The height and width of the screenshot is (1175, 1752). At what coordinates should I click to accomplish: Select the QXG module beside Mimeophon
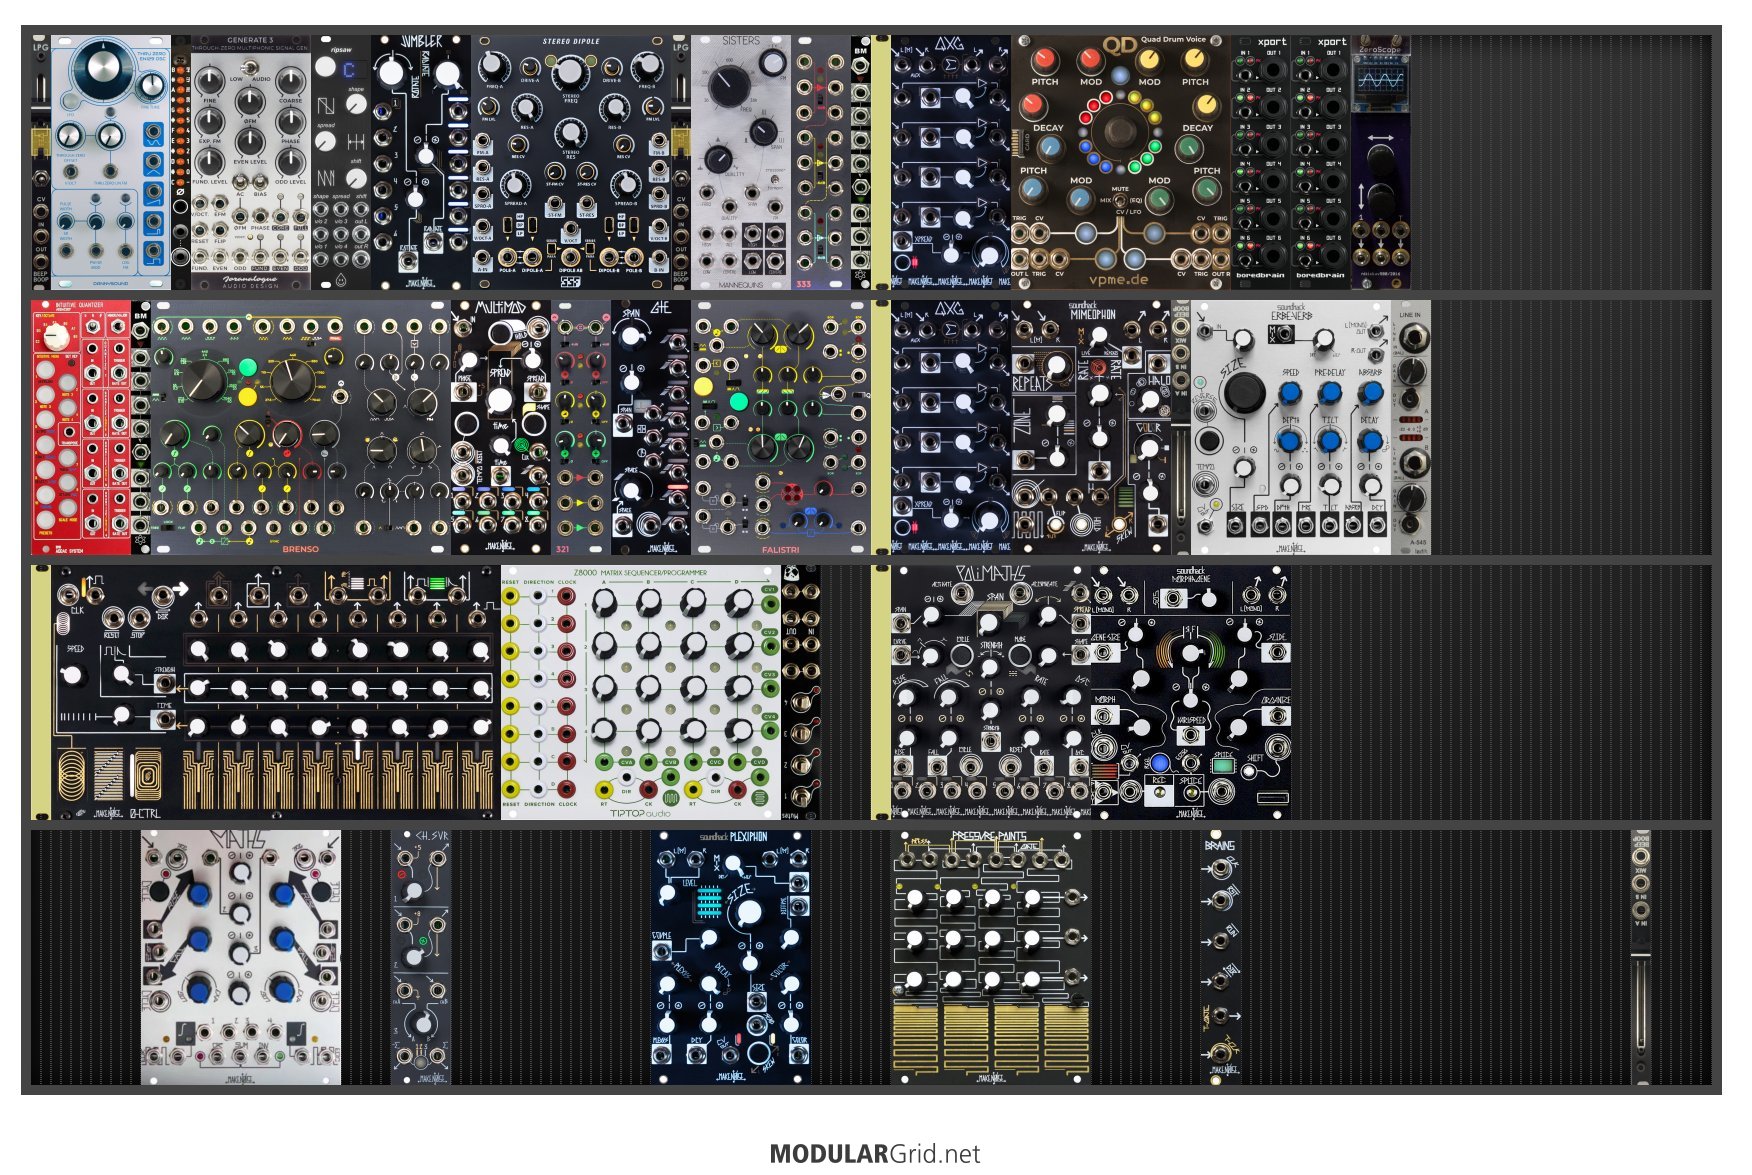(x=951, y=428)
